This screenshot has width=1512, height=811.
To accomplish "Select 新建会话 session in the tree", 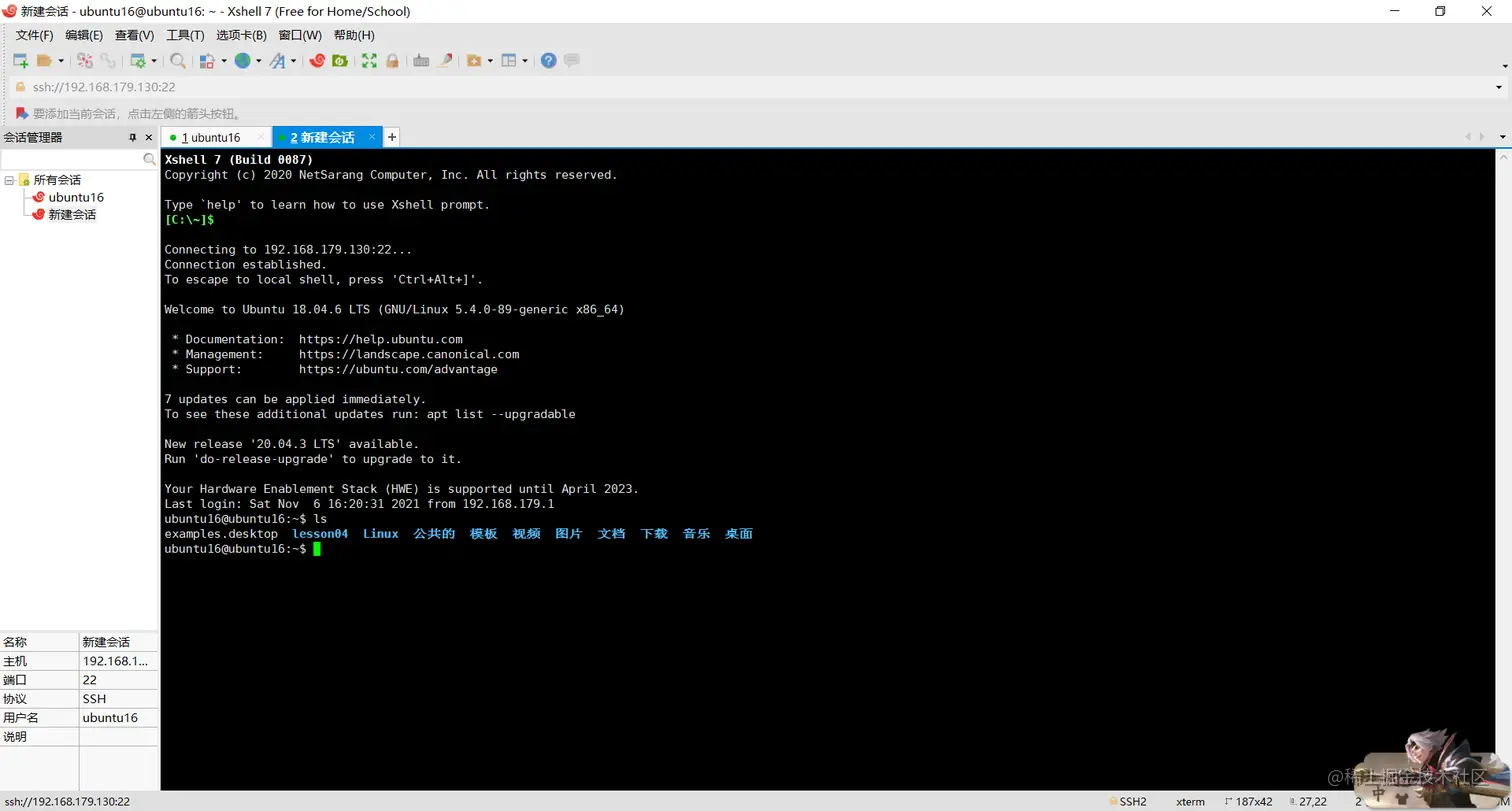I will click(72, 214).
